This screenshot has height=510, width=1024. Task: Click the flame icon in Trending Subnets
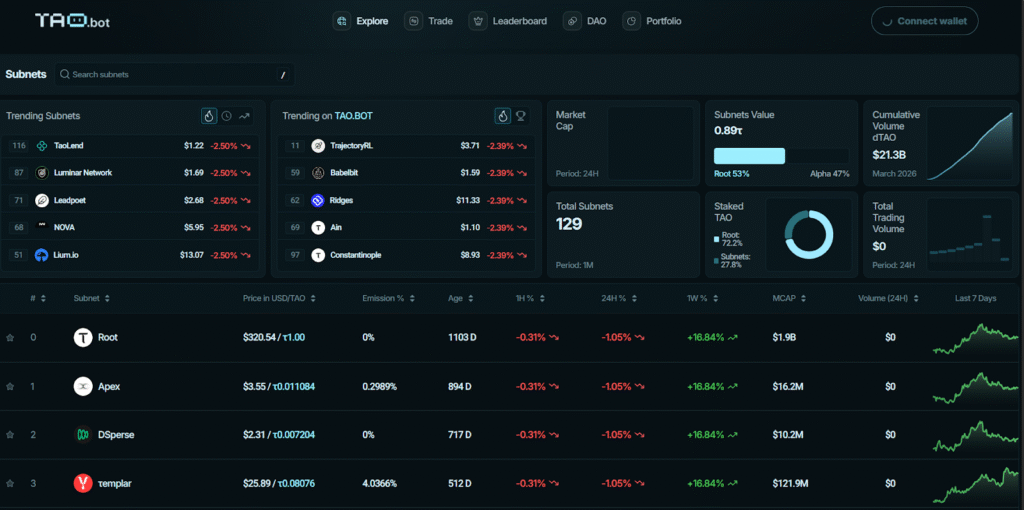[208, 116]
